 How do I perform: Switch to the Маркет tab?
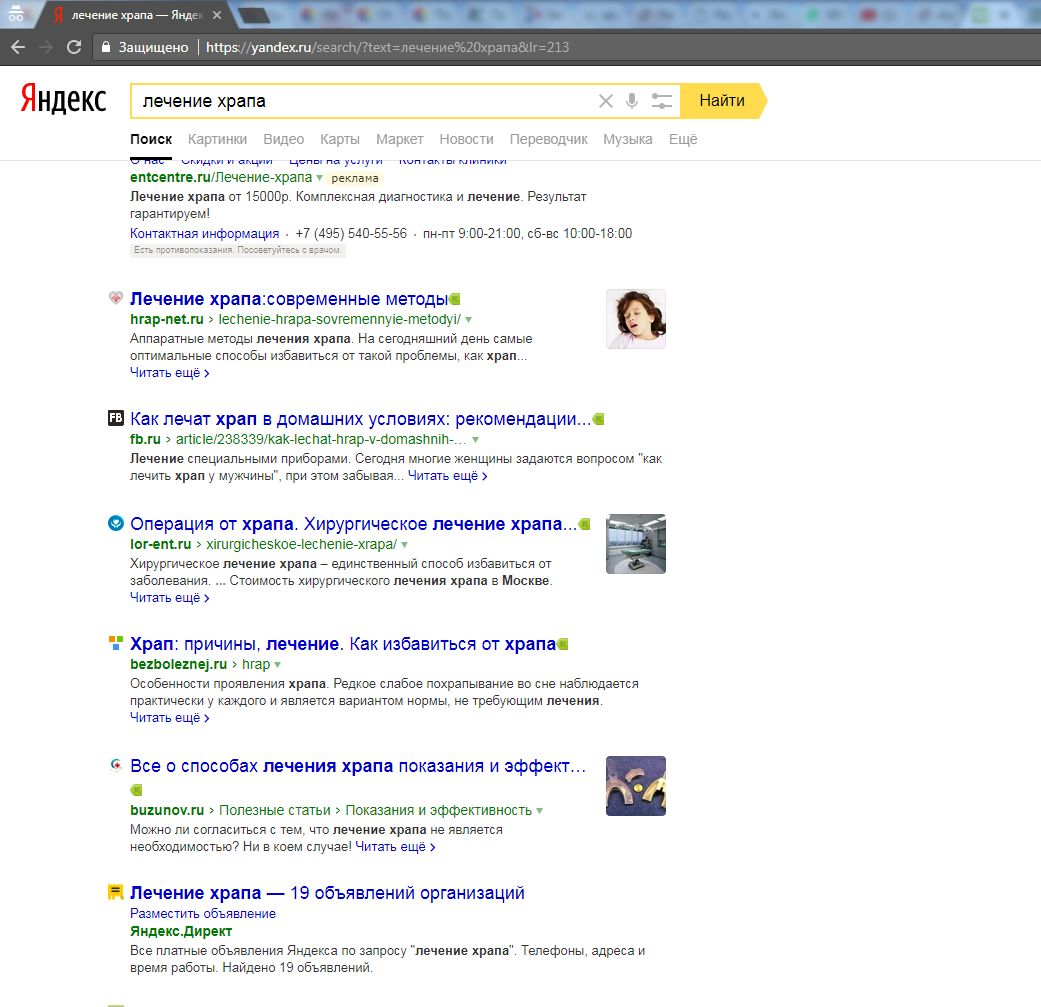[x=400, y=139]
